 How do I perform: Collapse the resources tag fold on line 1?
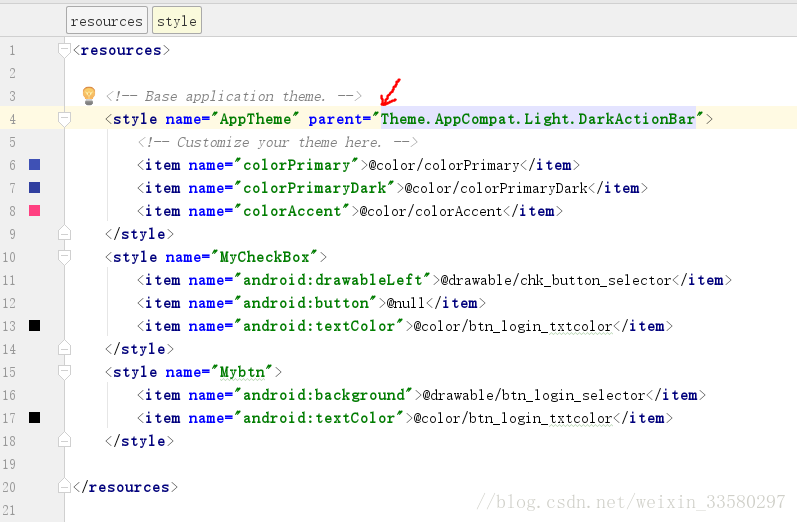click(64, 50)
